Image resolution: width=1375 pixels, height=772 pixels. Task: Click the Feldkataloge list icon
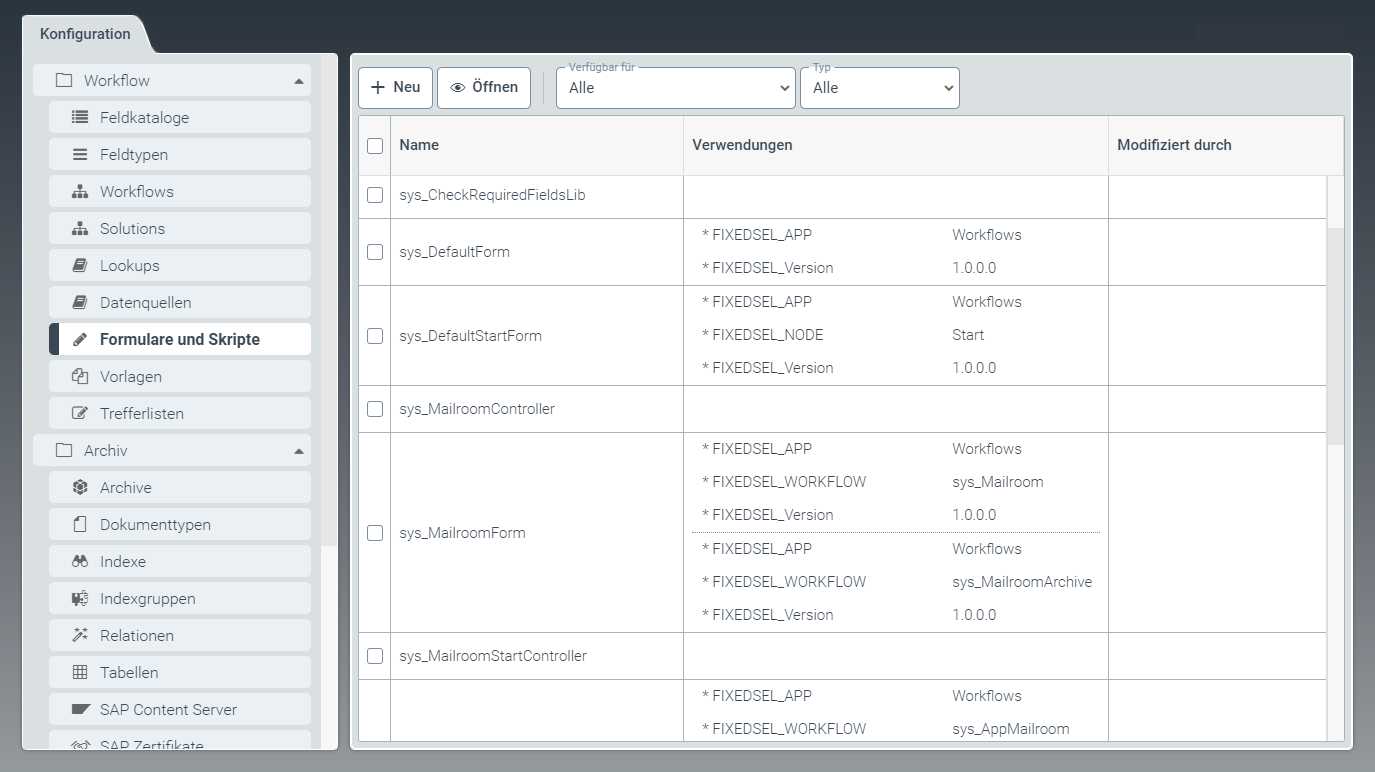pos(80,117)
